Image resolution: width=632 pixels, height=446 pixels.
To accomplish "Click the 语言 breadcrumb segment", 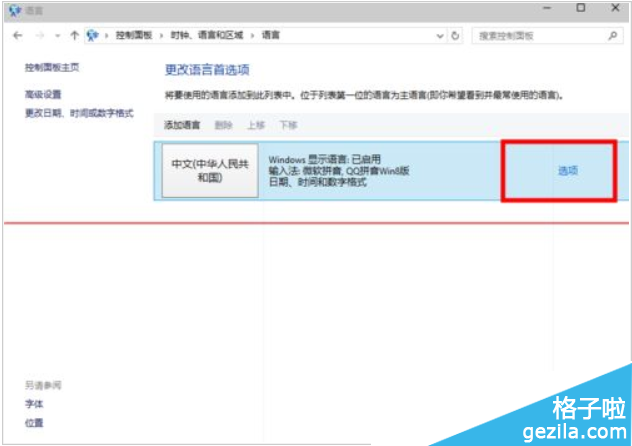I will pos(270,35).
